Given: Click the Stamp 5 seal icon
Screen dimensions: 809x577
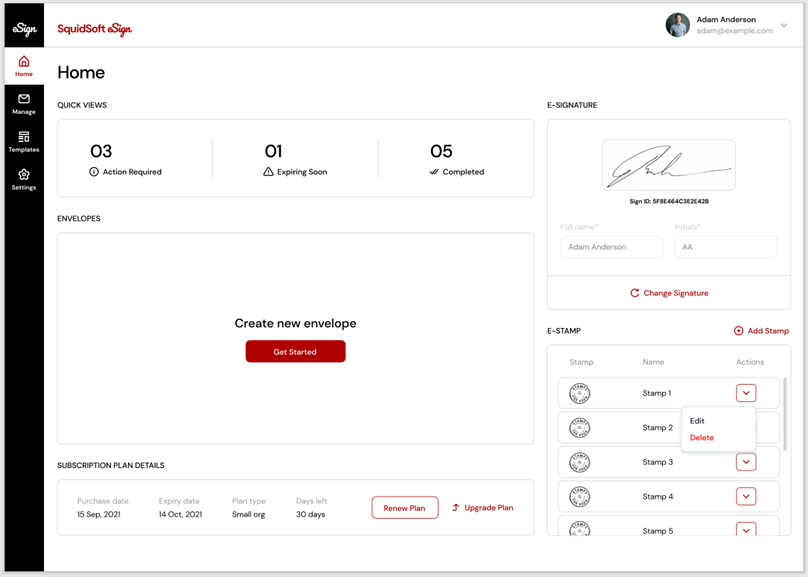Looking at the screenshot, I should click(x=579, y=529).
